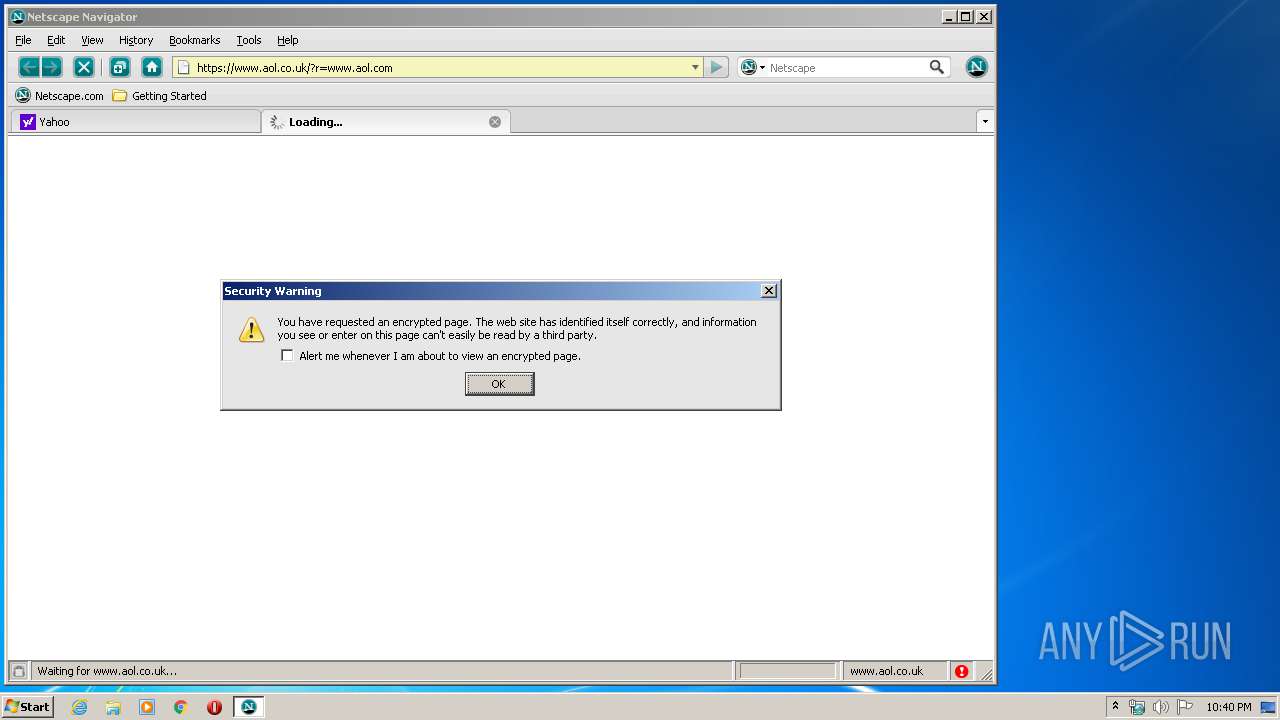1280x720 pixels.
Task: Launch Opera from the taskbar
Action: click(214, 707)
